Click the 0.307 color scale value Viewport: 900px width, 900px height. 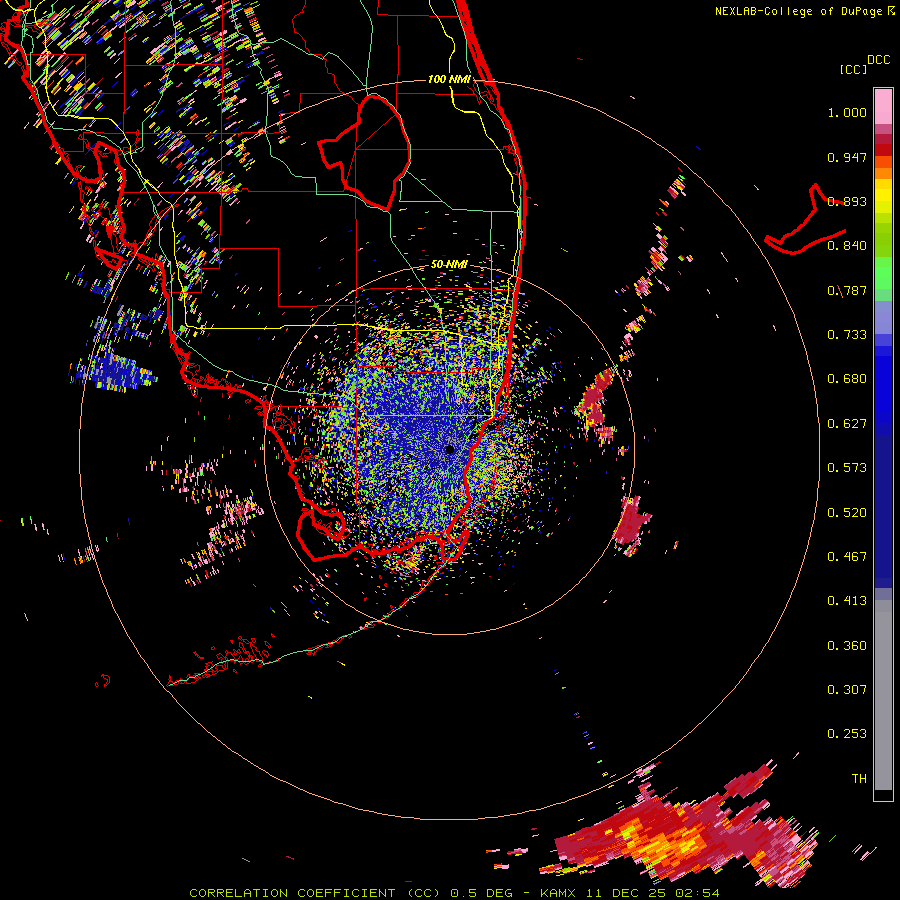(847, 690)
